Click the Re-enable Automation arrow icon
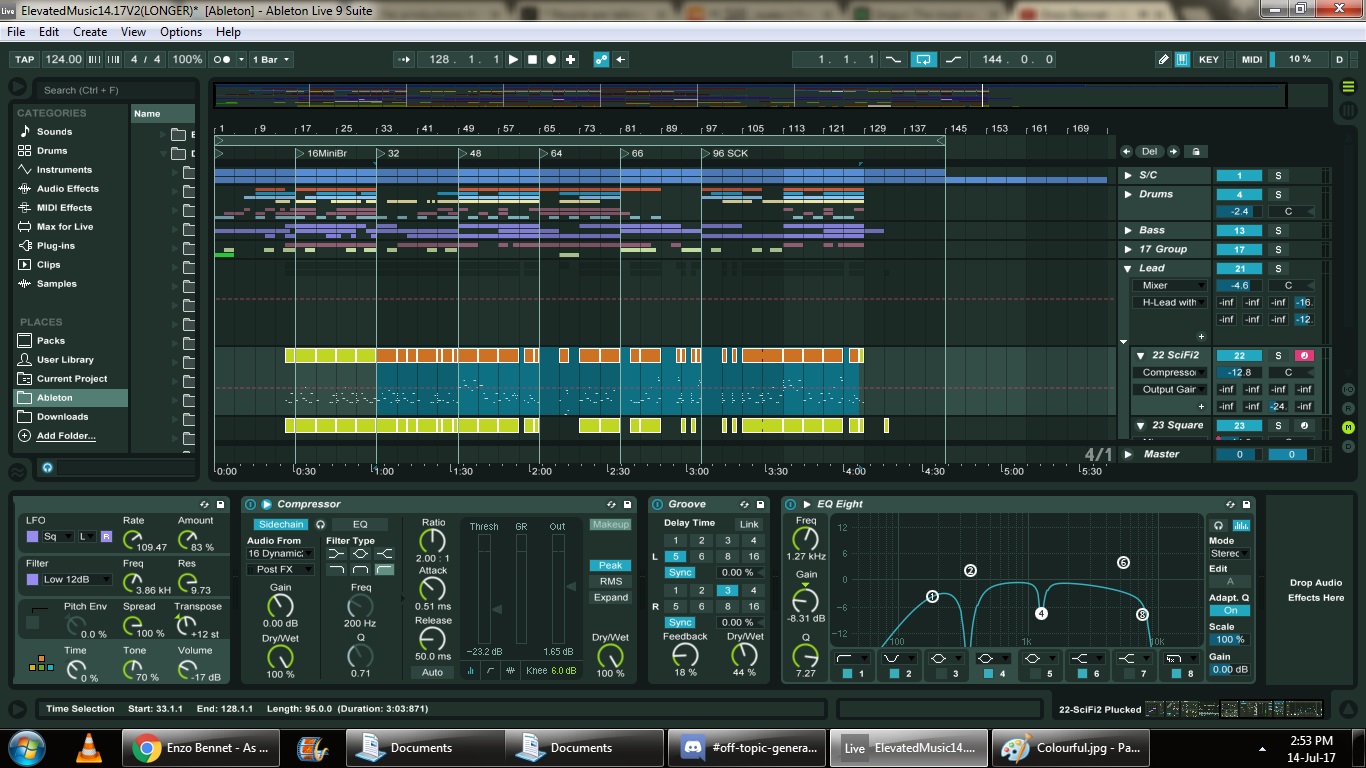 point(621,59)
